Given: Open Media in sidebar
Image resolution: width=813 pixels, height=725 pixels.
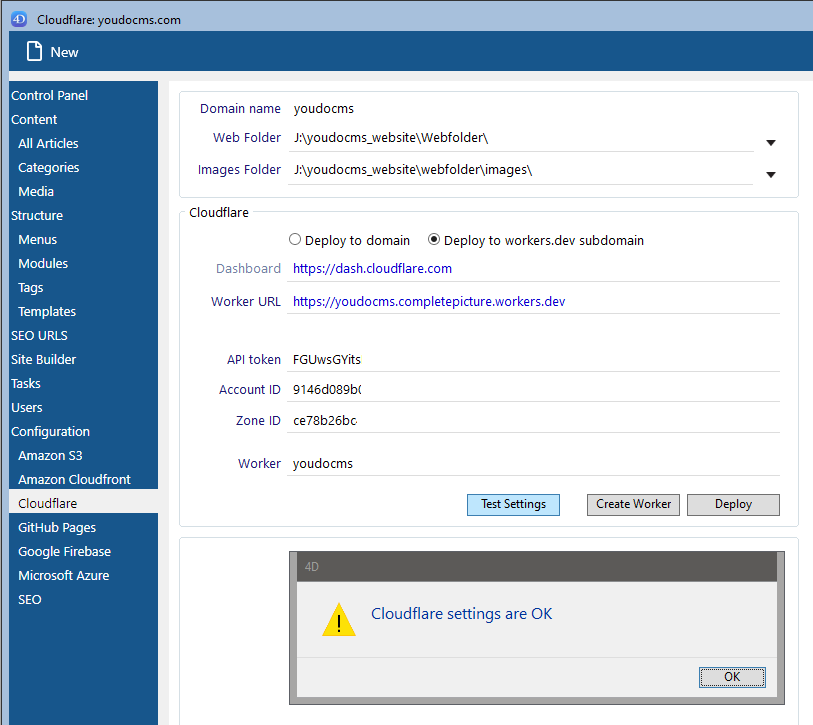Looking at the screenshot, I should 36,191.
